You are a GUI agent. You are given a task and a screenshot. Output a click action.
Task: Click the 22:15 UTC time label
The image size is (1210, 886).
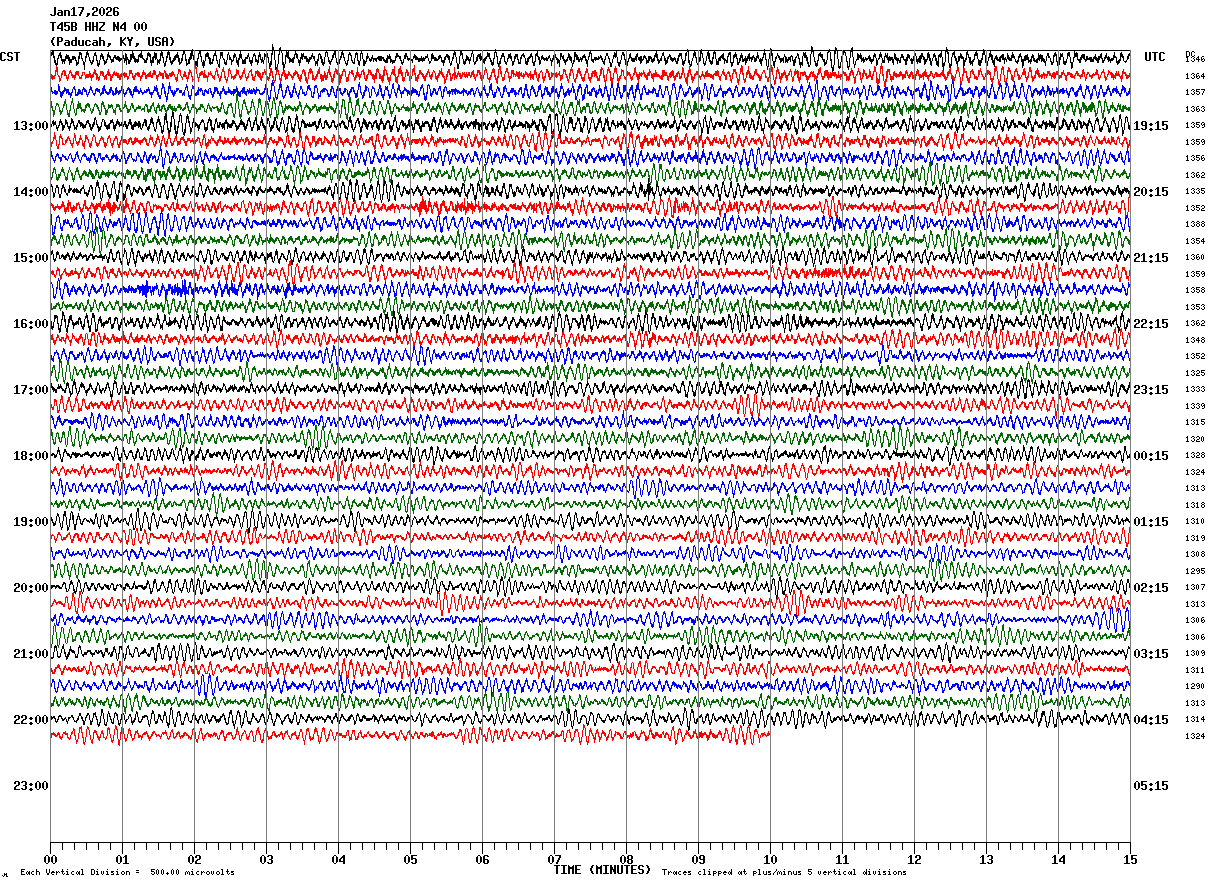click(x=1151, y=324)
